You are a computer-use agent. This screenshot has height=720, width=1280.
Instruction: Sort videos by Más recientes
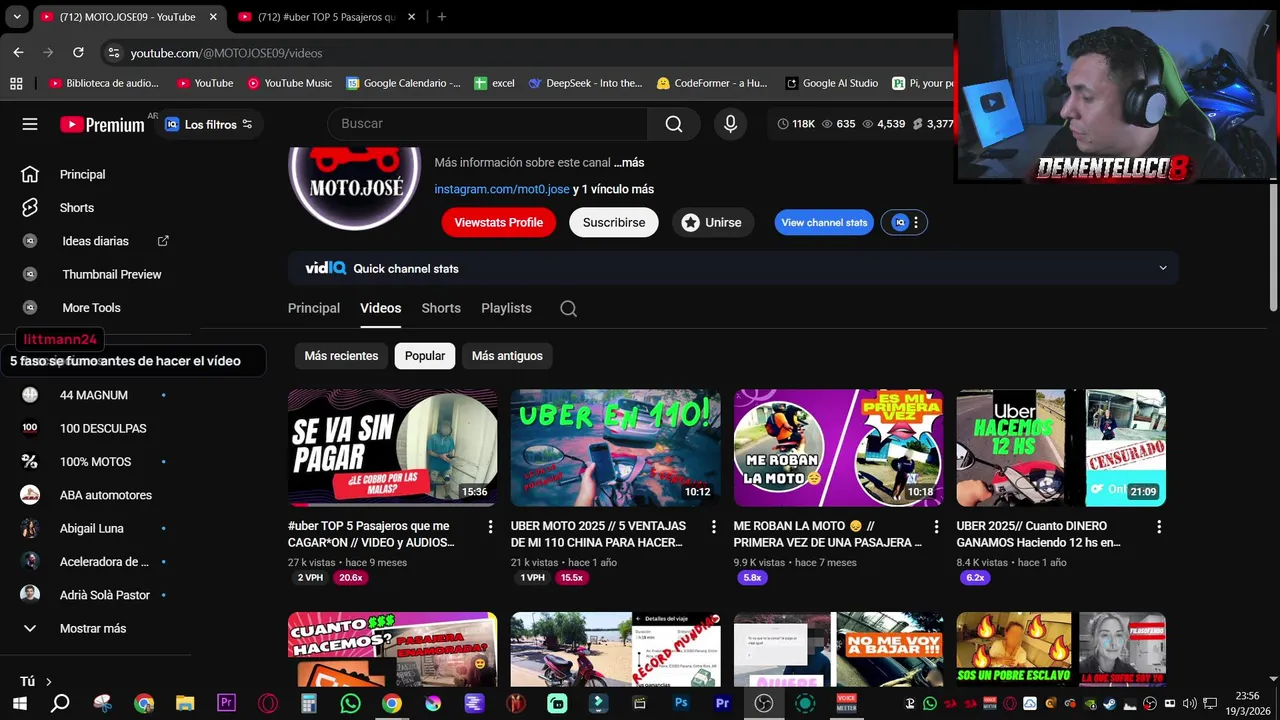point(341,356)
